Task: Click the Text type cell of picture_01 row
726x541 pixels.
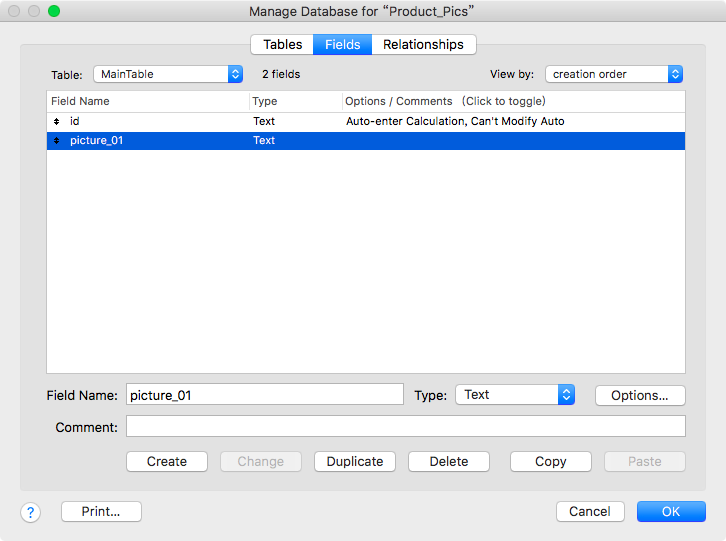Action: [264, 140]
